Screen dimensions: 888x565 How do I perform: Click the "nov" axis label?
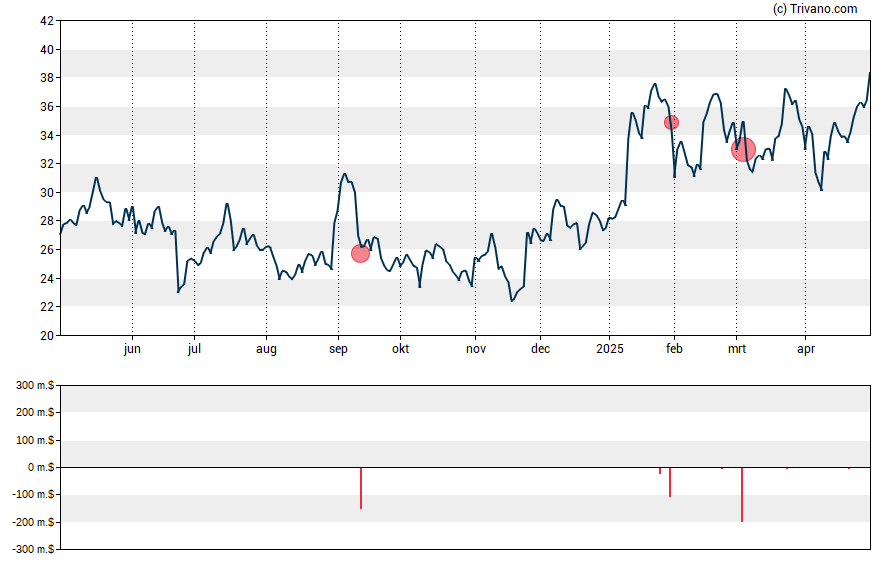point(476,349)
